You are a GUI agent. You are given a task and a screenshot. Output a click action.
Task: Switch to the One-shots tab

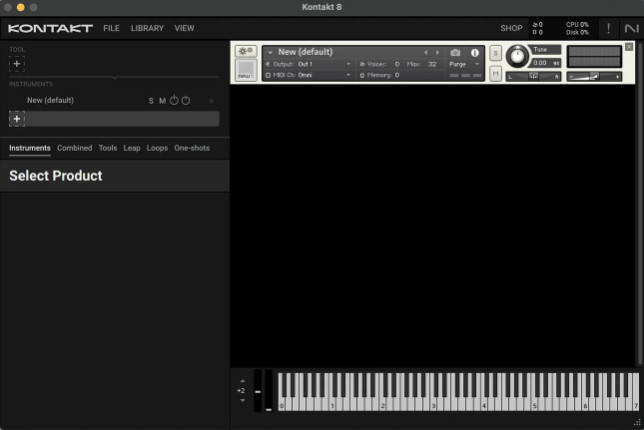192,148
